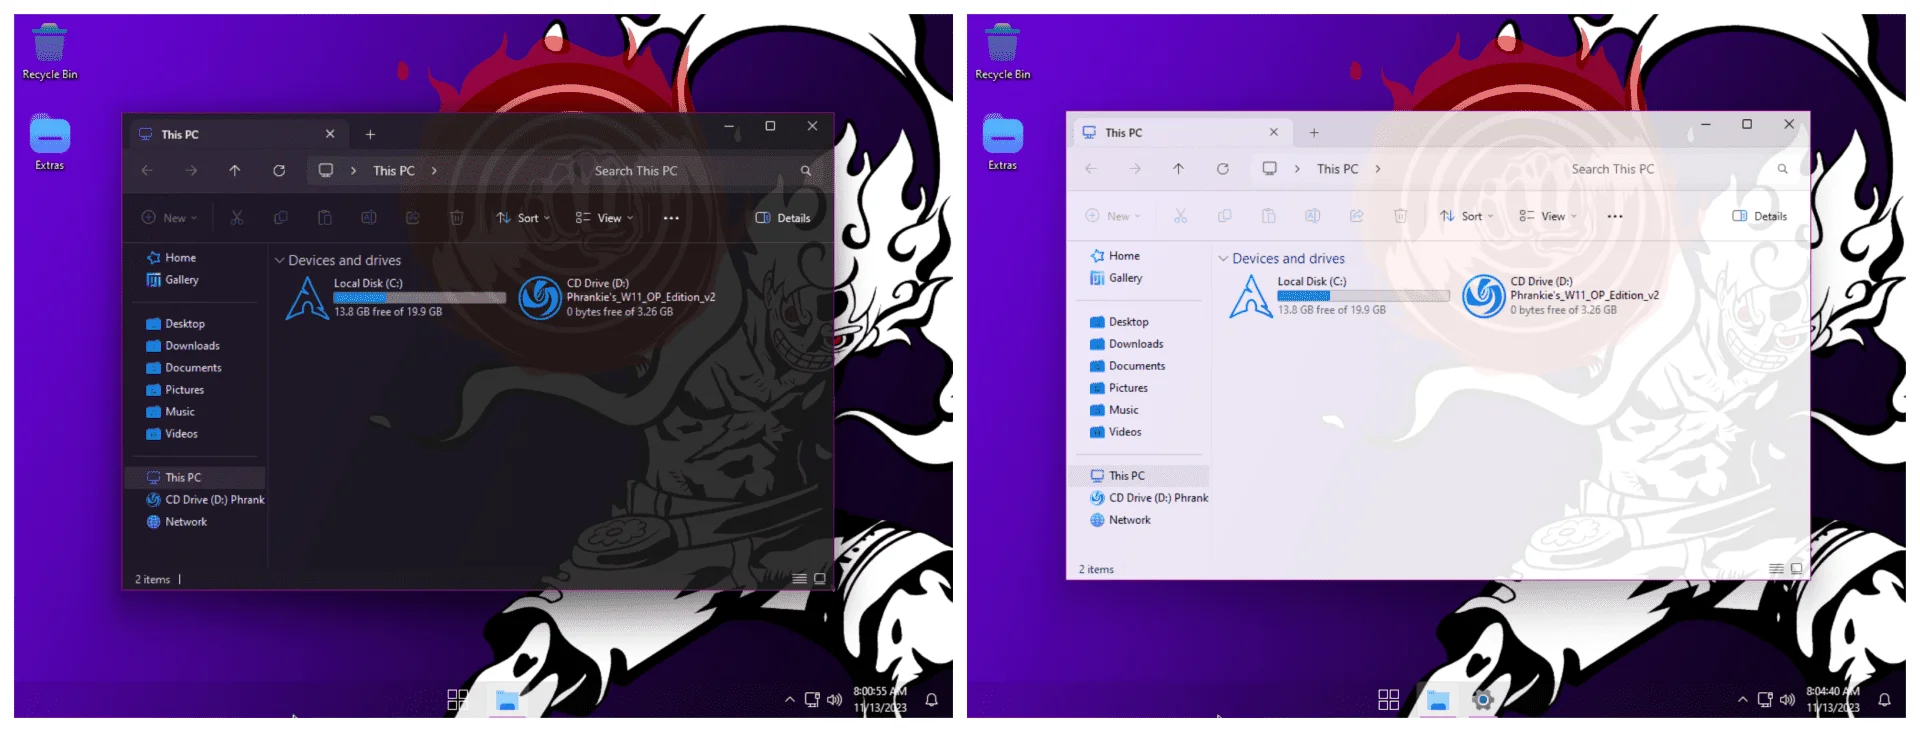1920x732 pixels.
Task: Open Extras folder on light-theme desktop
Action: [1002, 143]
